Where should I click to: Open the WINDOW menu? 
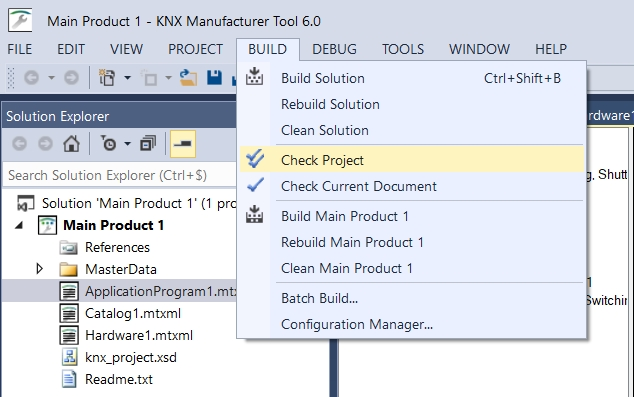[x=479, y=49]
